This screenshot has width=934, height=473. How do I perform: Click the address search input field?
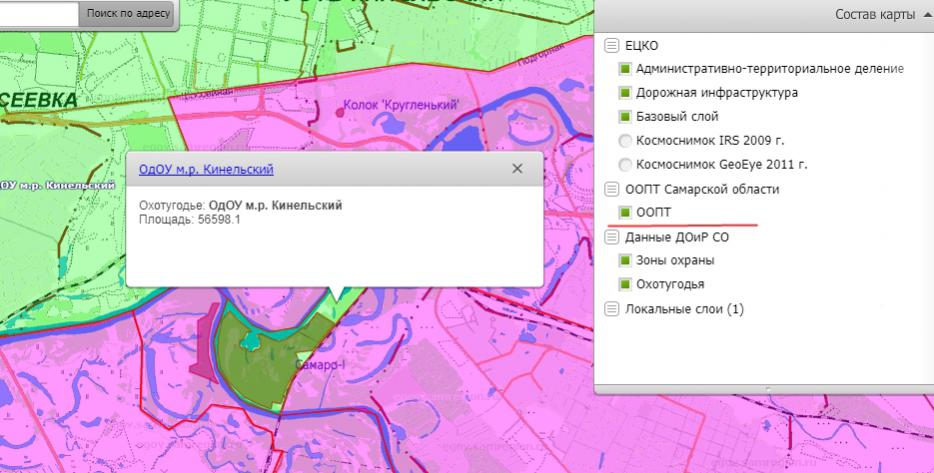38,14
